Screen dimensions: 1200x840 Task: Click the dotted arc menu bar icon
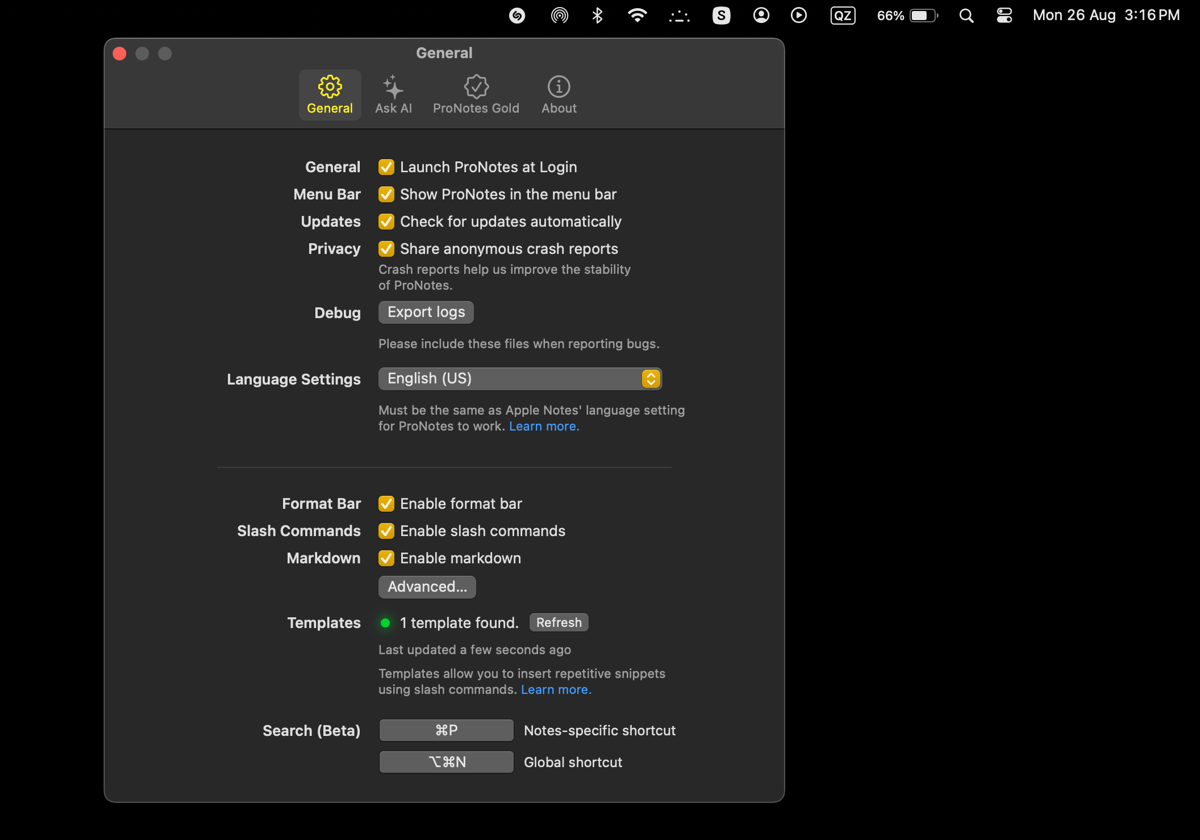pos(679,15)
